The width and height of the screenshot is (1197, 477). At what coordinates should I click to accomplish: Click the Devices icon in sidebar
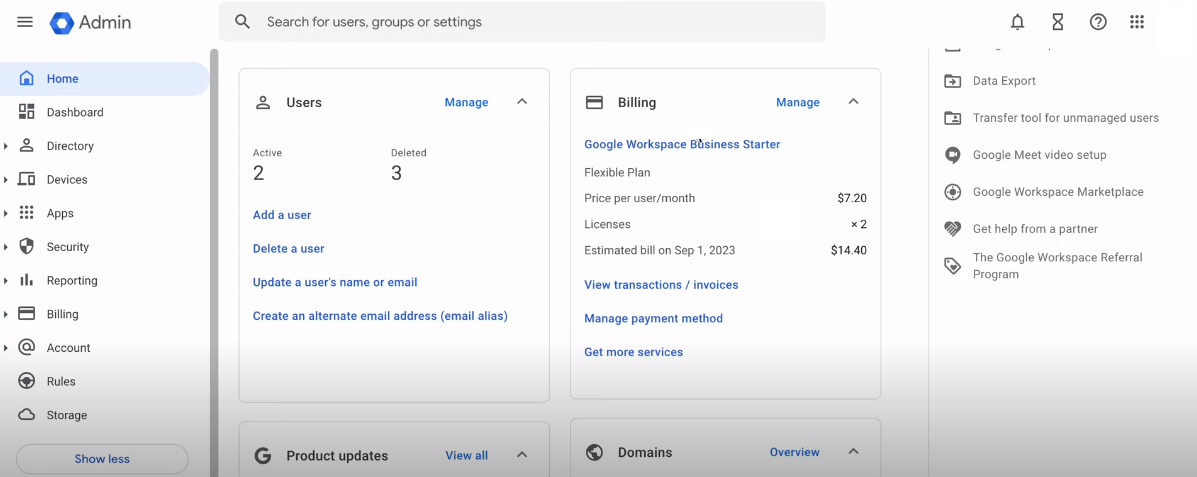click(x=27, y=179)
